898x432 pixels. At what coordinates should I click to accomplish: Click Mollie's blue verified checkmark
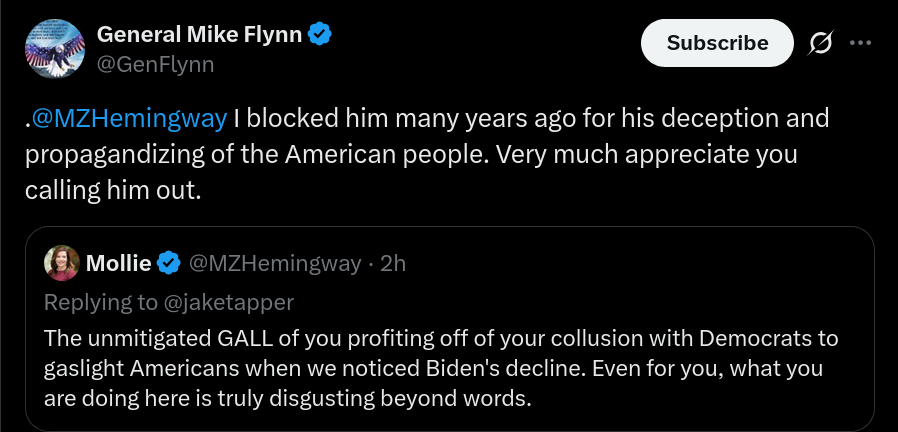coord(169,264)
